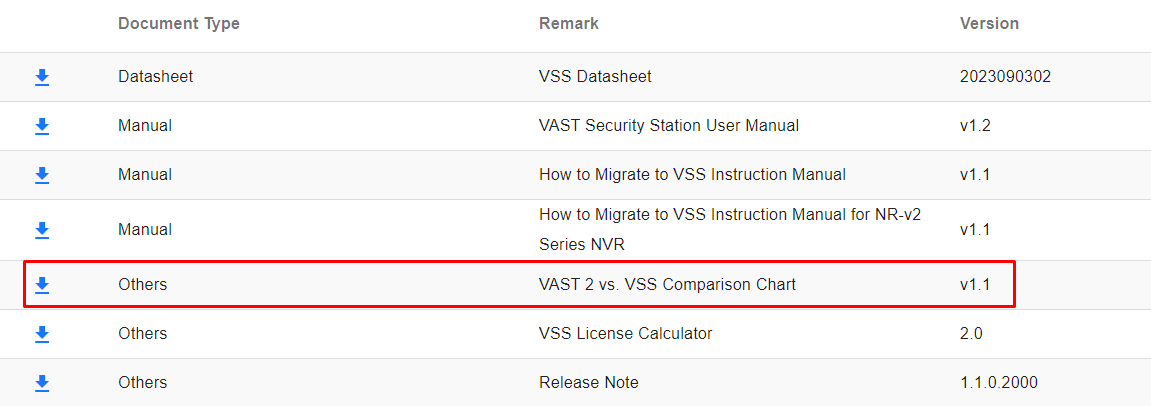The height and width of the screenshot is (406, 1151).
Task: Click version 2.0 of License Calculator
Action: point(970,333)
